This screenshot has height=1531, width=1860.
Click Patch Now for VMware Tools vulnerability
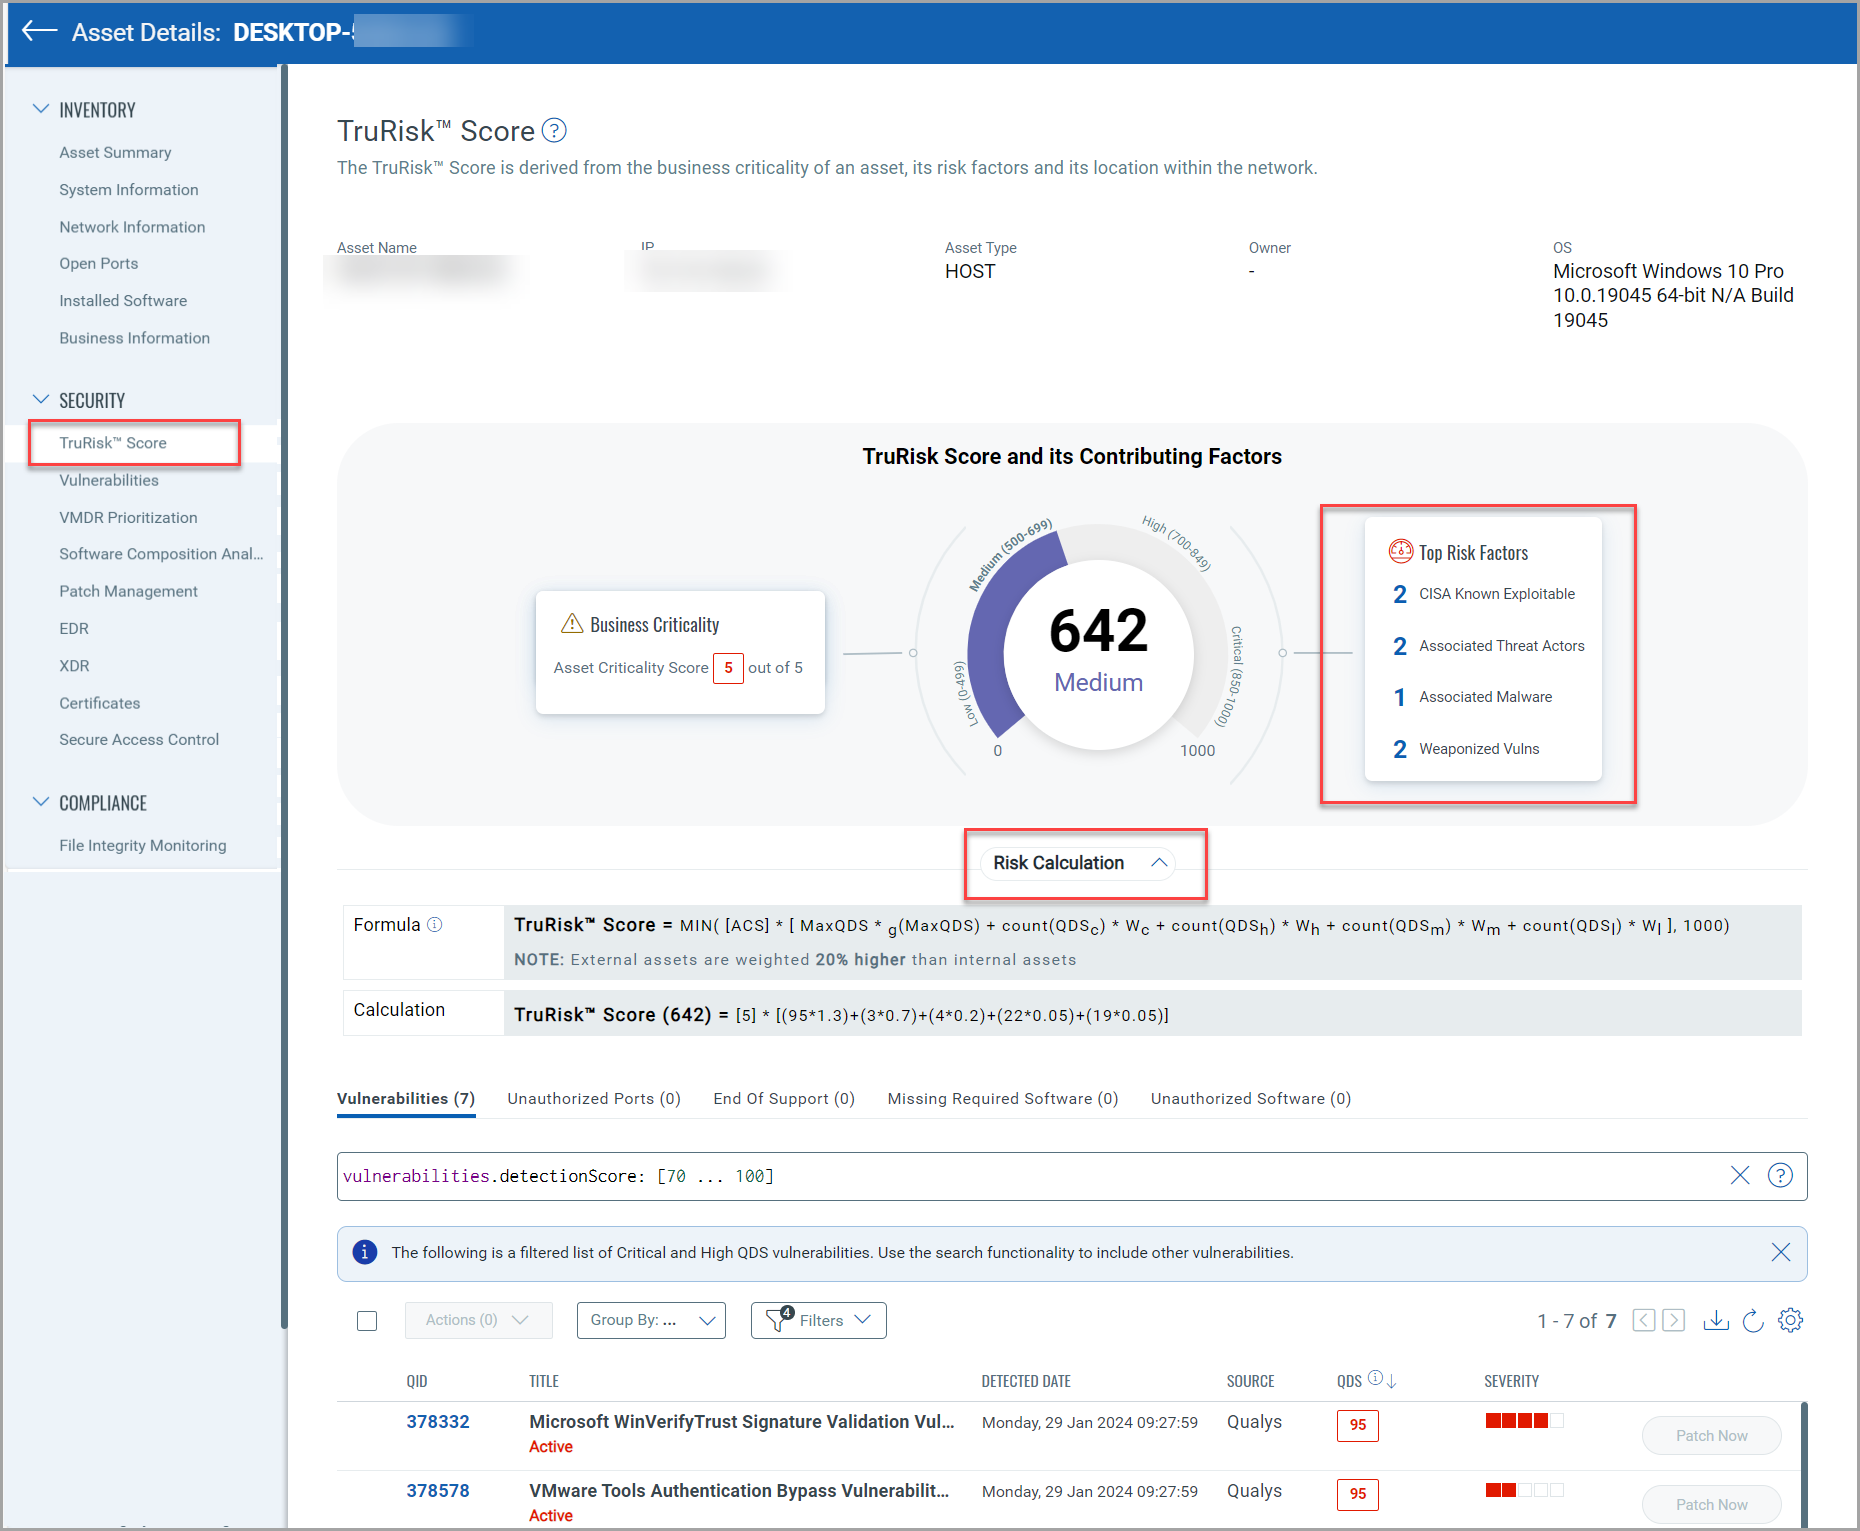(1711, 1504)
